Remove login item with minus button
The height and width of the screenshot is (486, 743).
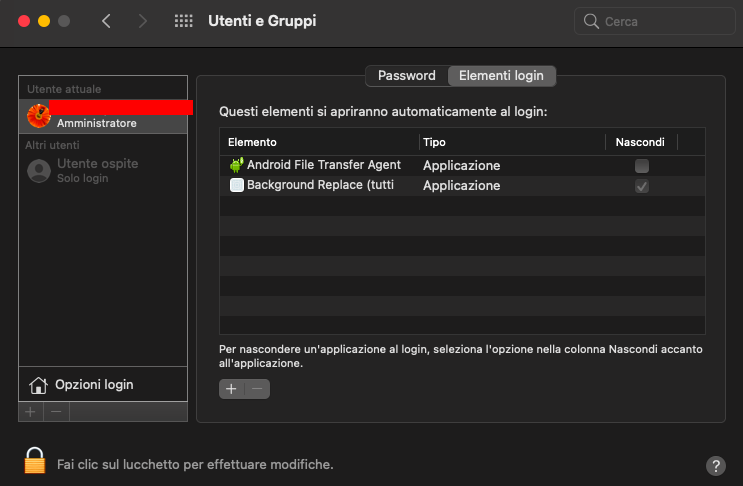pos(257,389)
